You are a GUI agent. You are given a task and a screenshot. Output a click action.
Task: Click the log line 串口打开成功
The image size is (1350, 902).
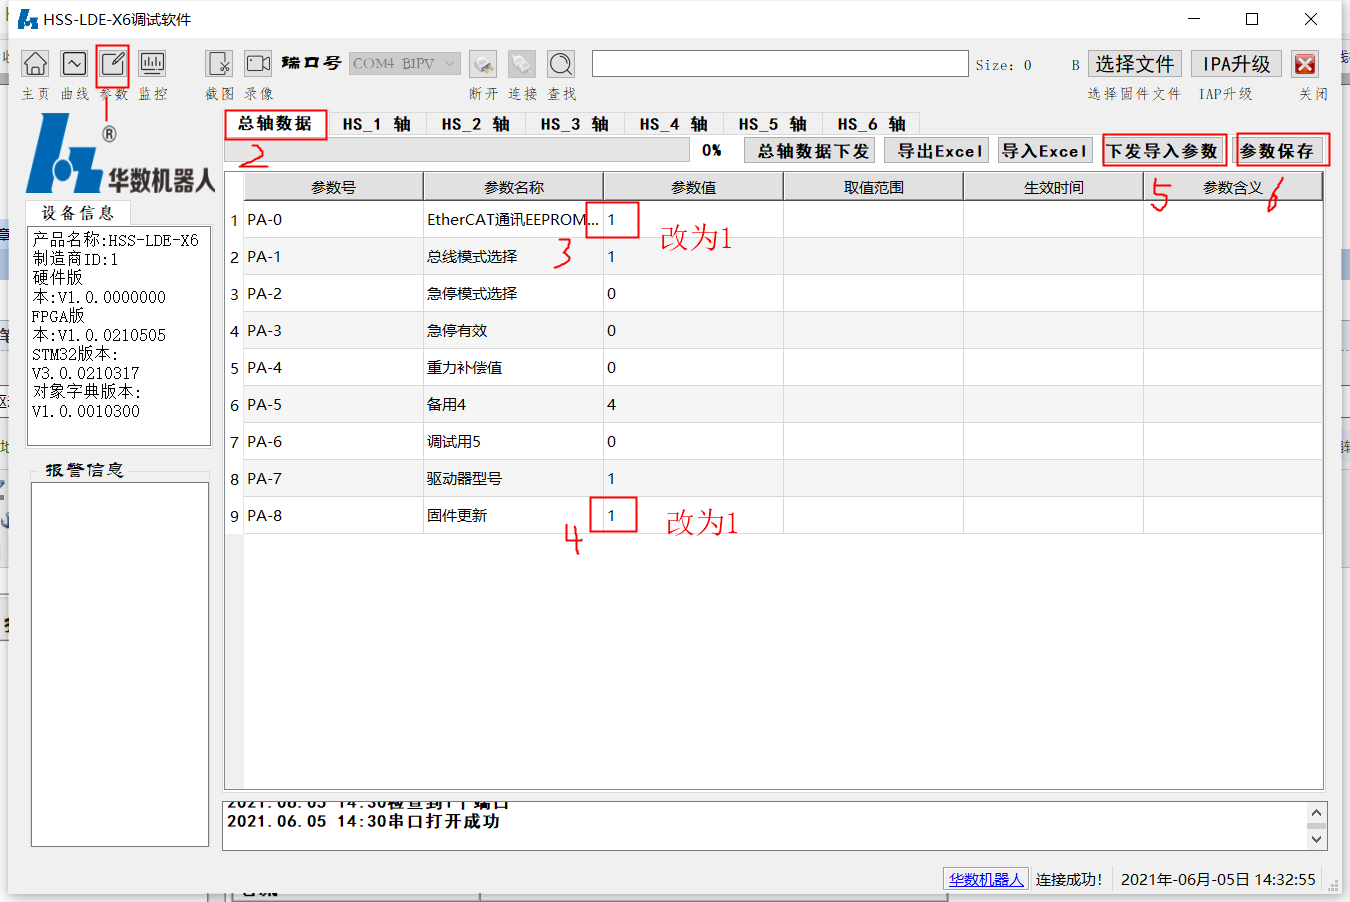(363, 822)
